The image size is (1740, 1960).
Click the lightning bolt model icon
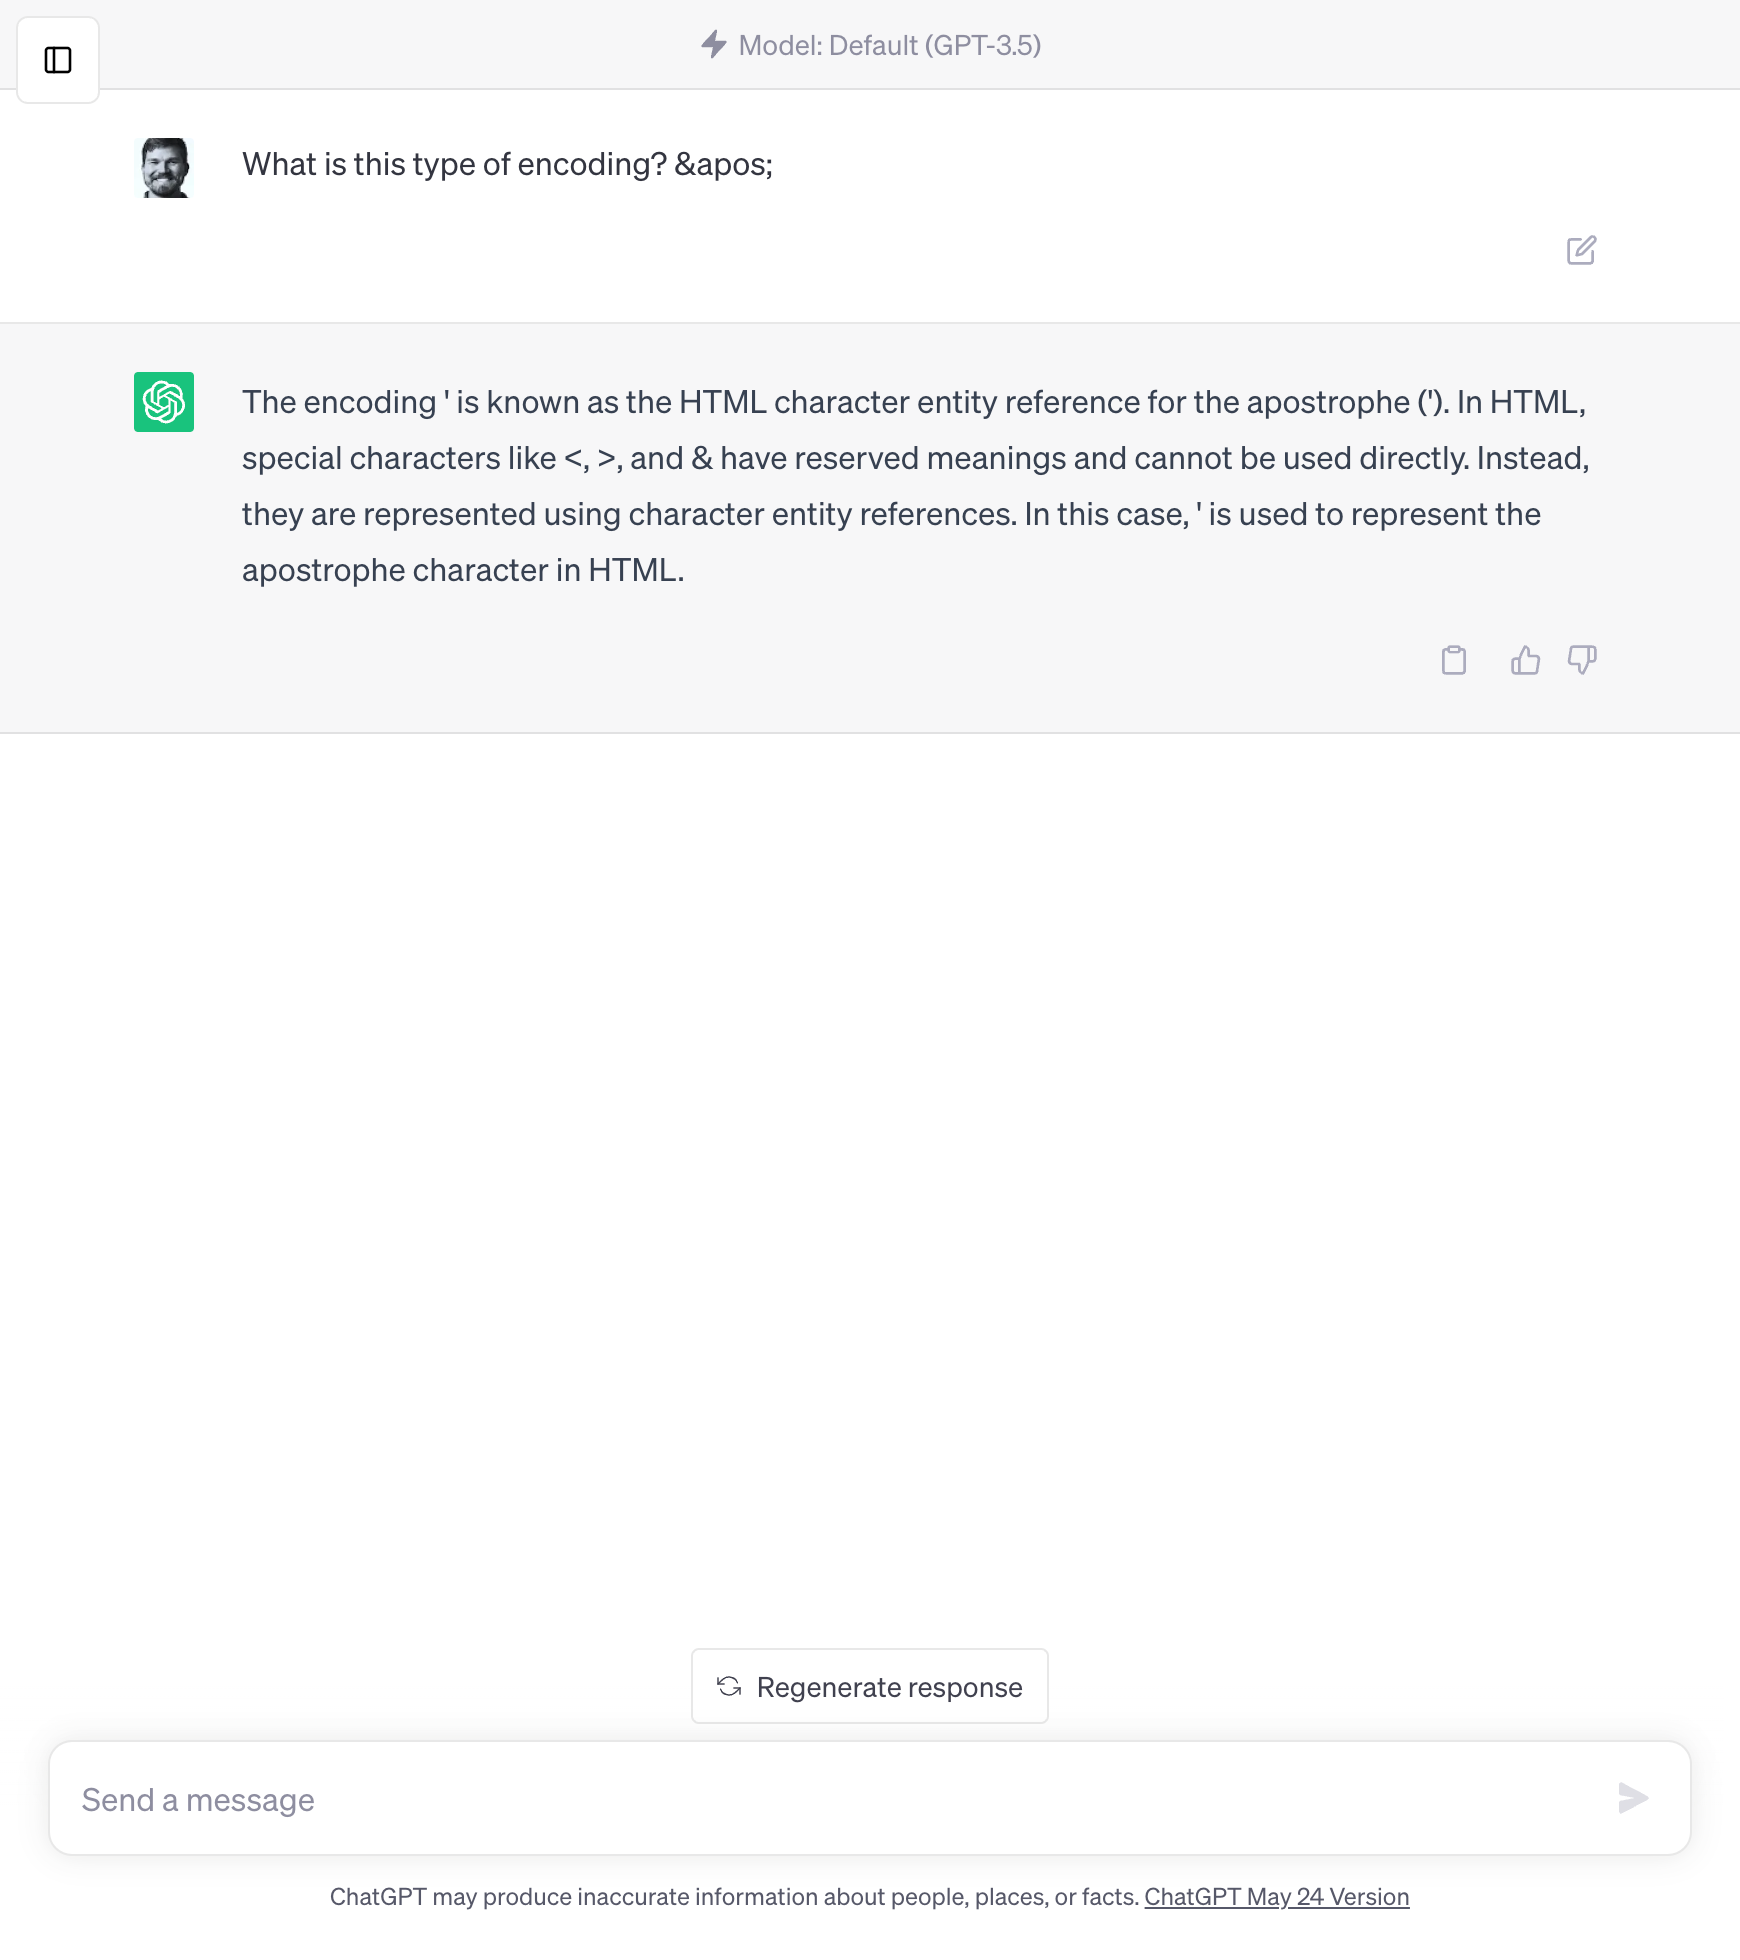pos(713,45)
